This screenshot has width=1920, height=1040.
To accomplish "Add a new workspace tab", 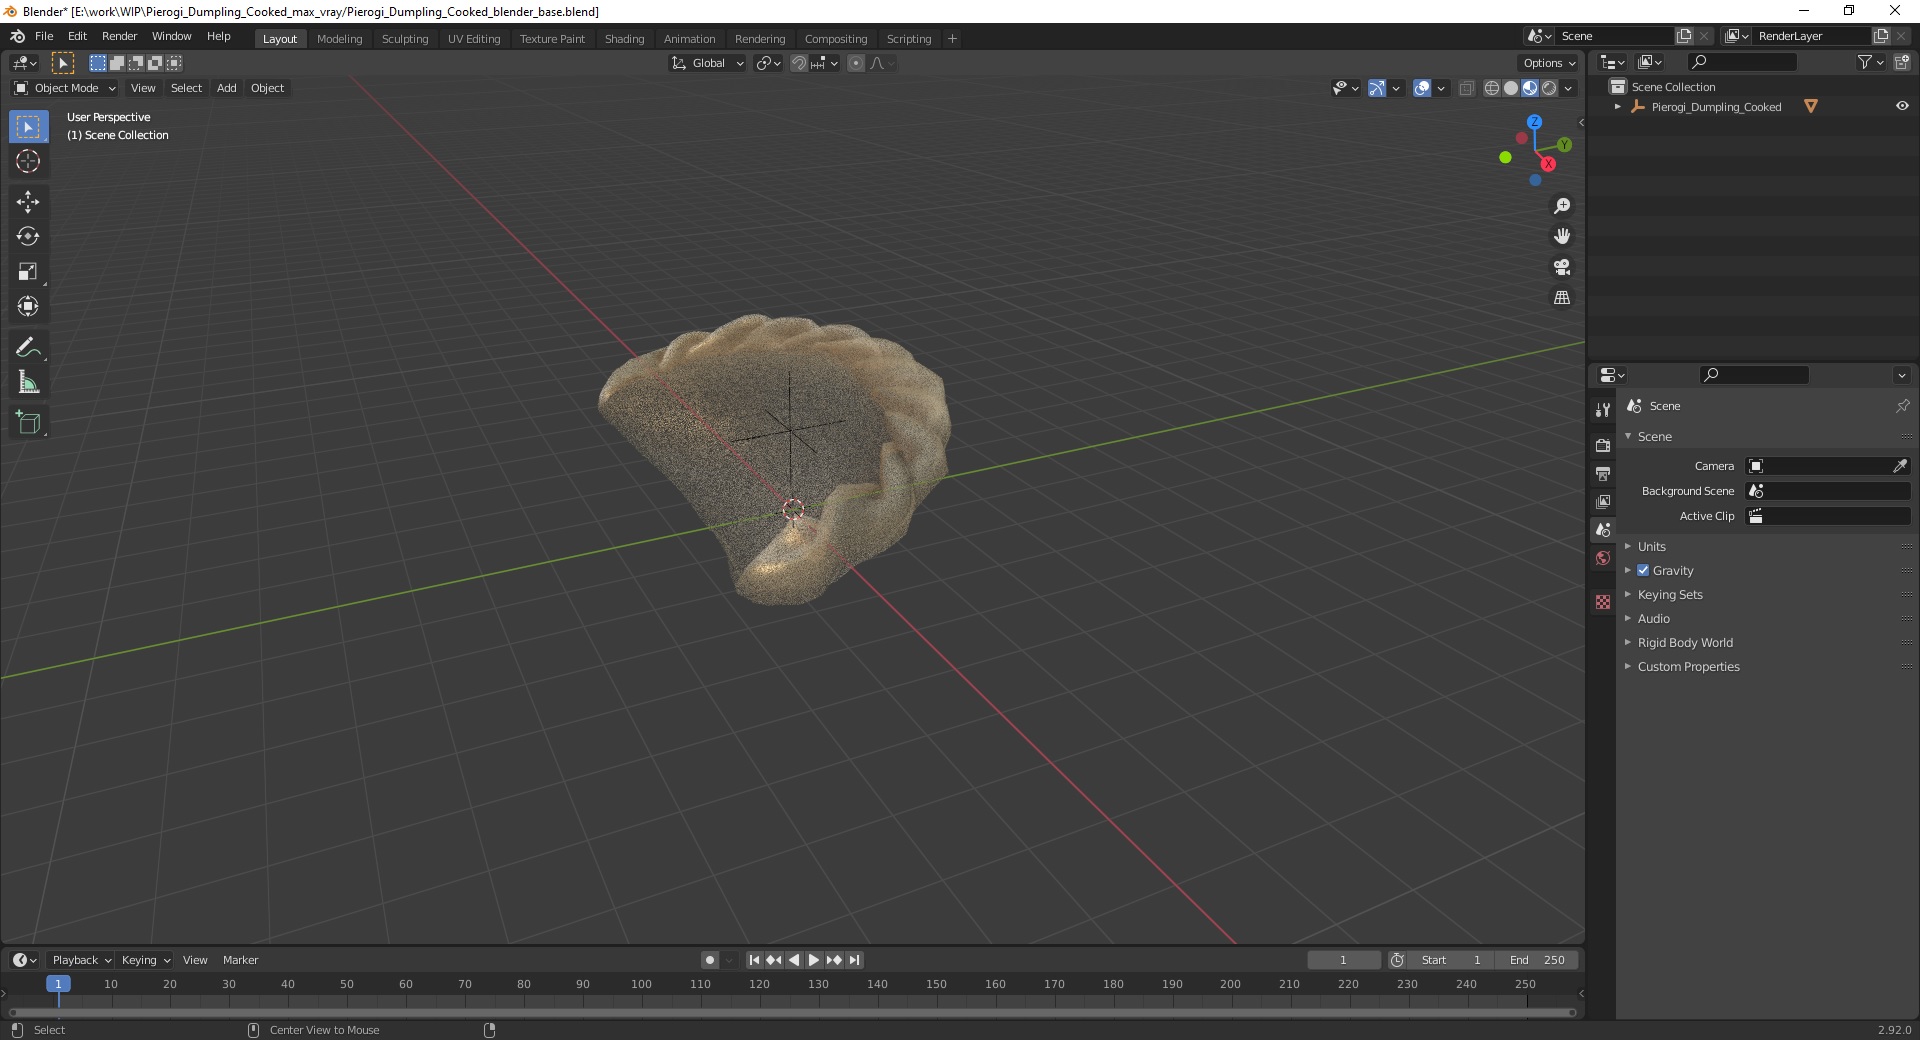I will click(x=952, y=39).
